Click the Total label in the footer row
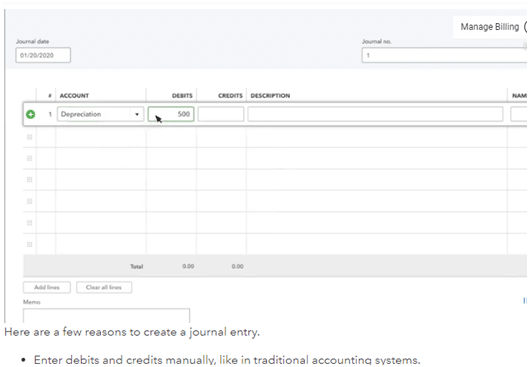This screenshot has height=367, width=529. click(x=137, y=266)
